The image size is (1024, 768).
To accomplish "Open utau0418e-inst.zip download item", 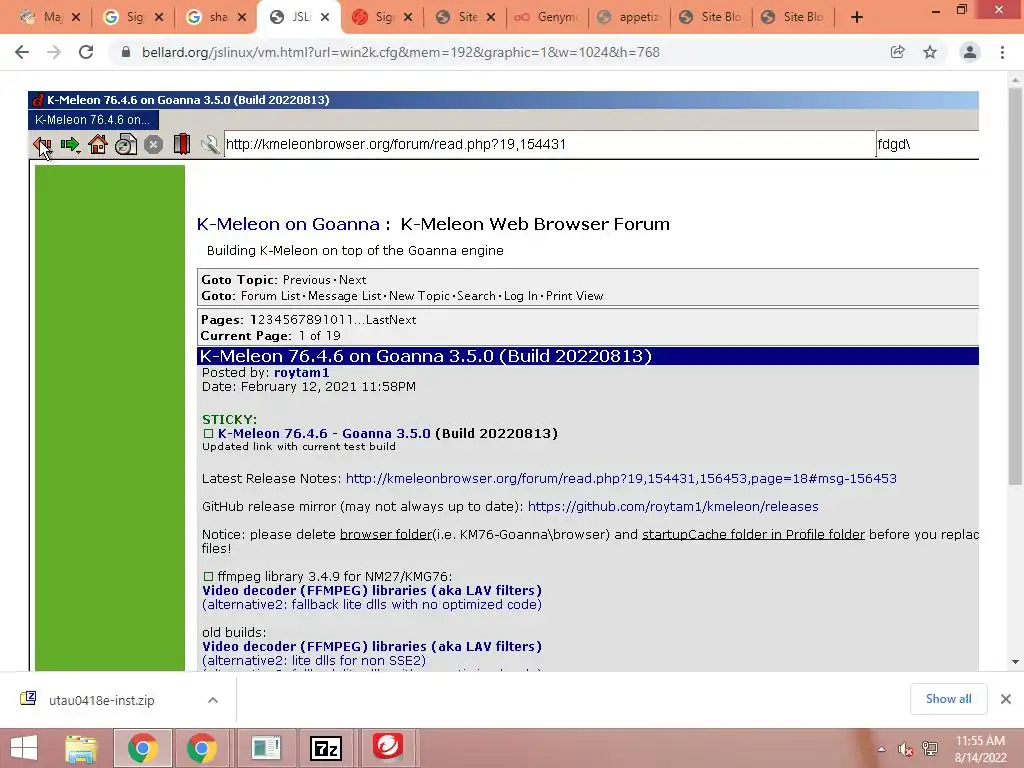I will pyautogui.click(x=101, y=700).
